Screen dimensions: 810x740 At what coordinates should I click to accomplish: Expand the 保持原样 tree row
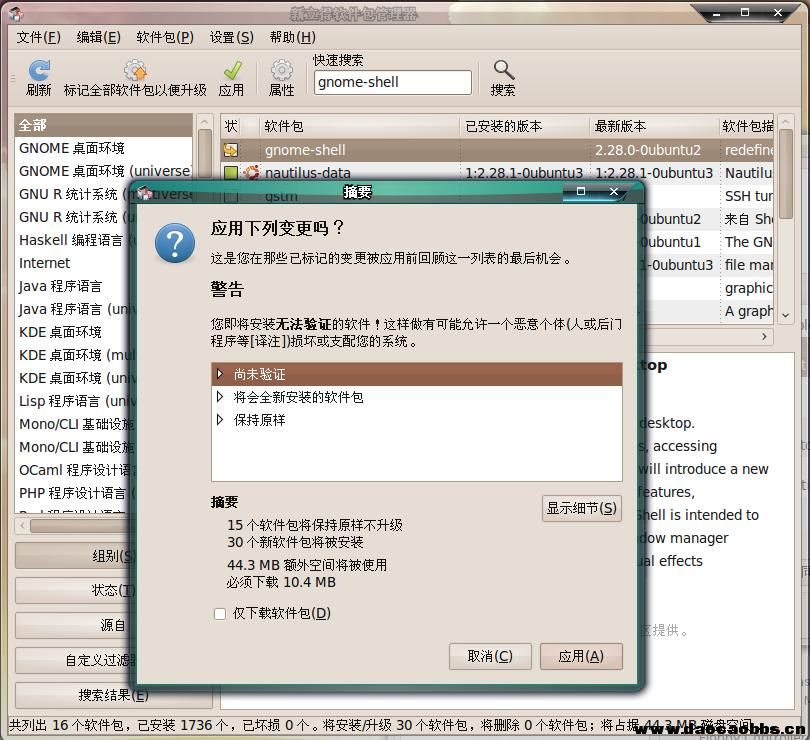click(x=220, y=420)
